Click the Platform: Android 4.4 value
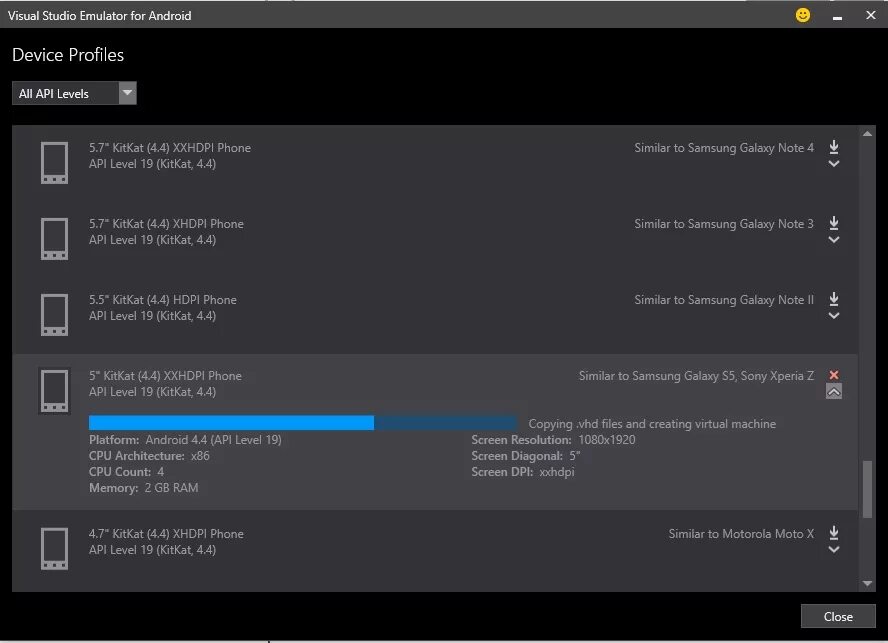Image resolution: width=888 pixels, height=643 pixels. click(214, 440)
